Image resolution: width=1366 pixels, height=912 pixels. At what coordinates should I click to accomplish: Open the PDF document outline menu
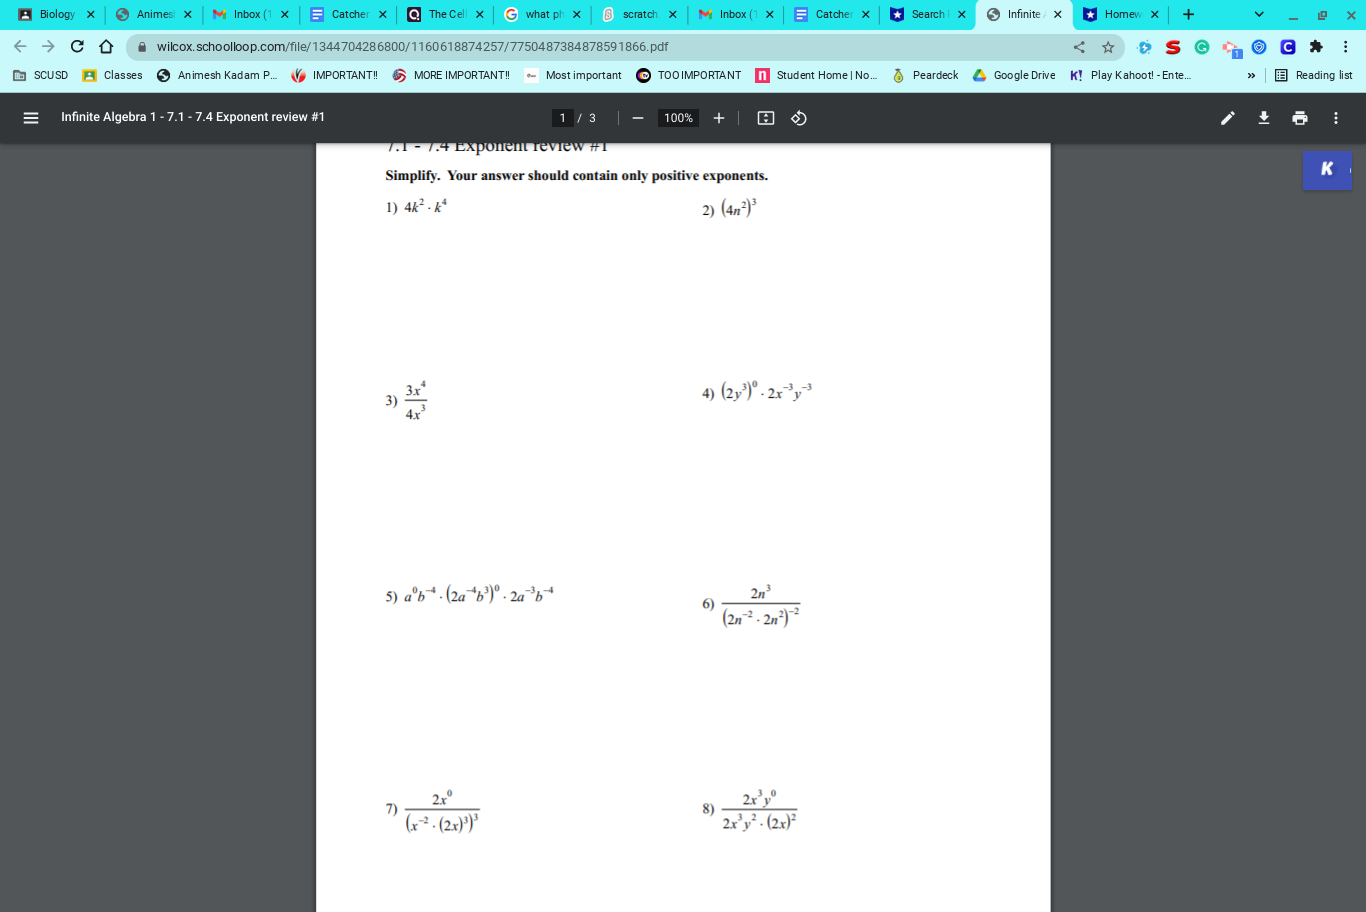click(x=32, y=117)
